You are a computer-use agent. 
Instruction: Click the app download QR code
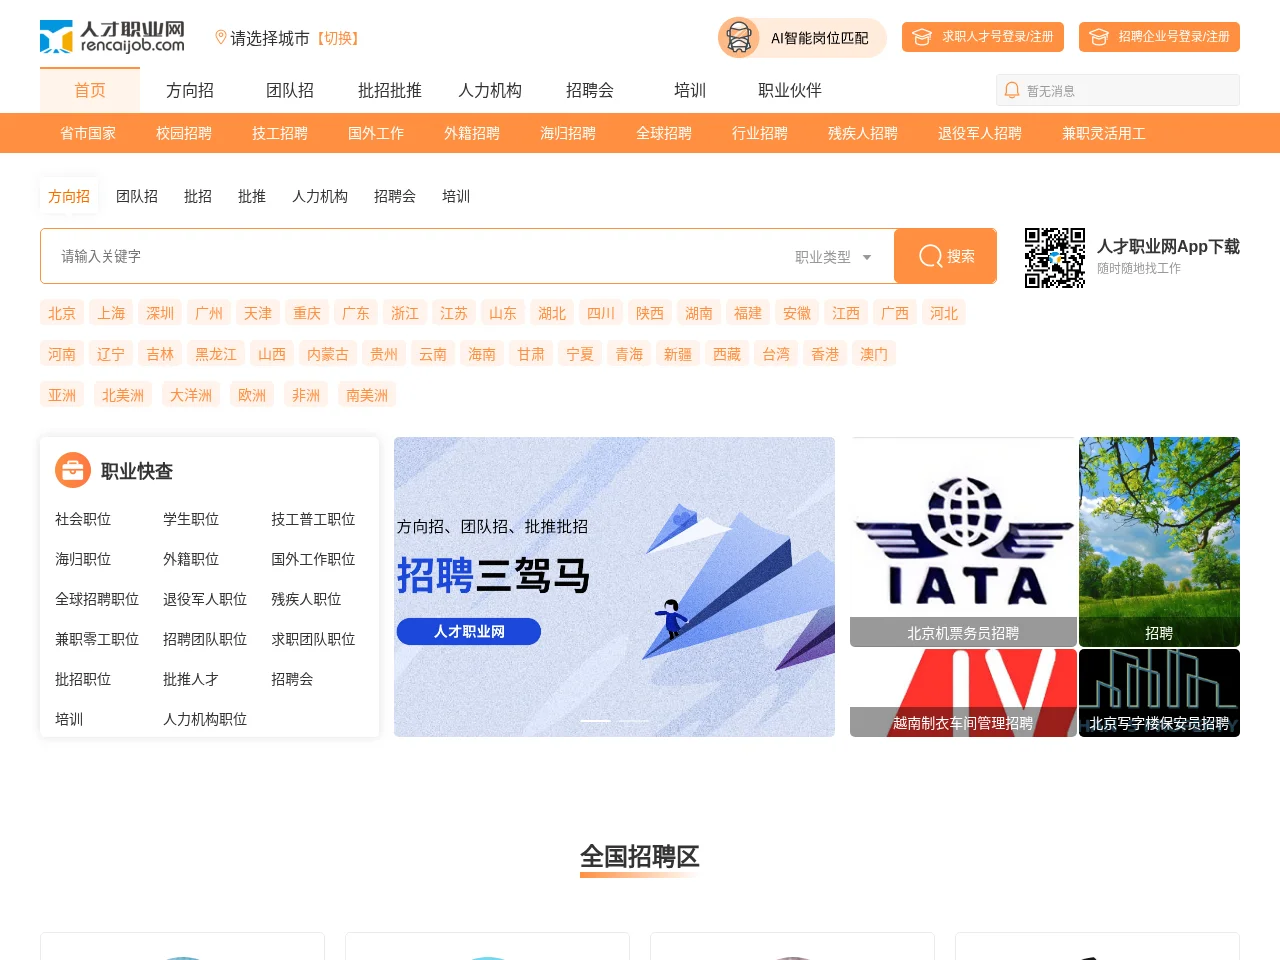[1055, 258]
